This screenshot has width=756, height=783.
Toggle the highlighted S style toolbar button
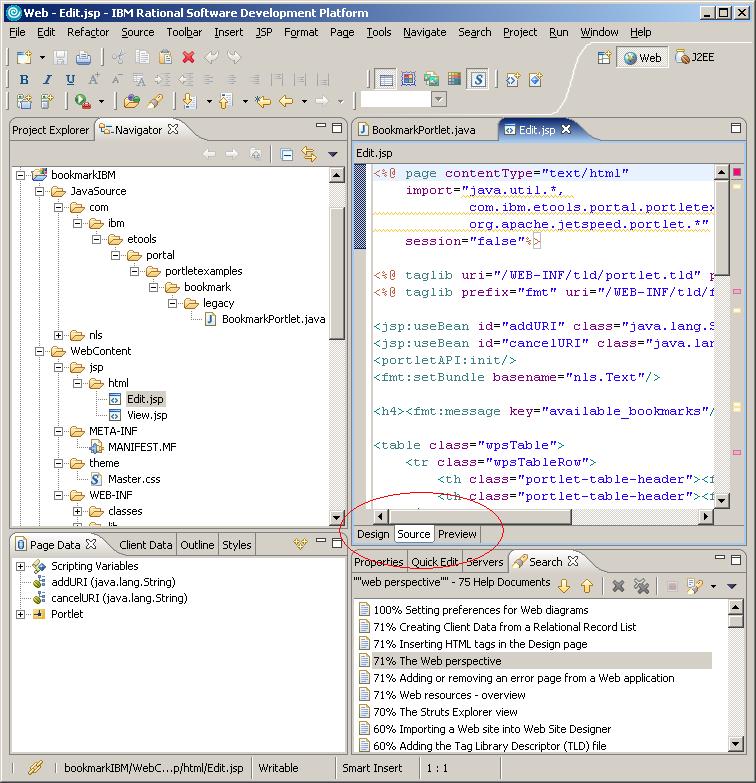(477, 79)
